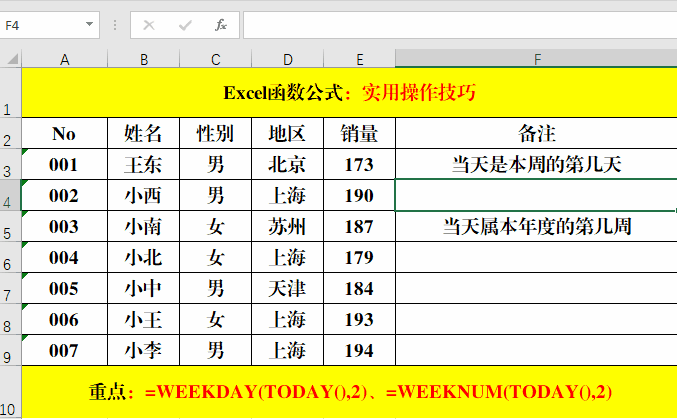677x419 pixels.
Task: Click cell containing '004'
Action: (x=64, y=257)
